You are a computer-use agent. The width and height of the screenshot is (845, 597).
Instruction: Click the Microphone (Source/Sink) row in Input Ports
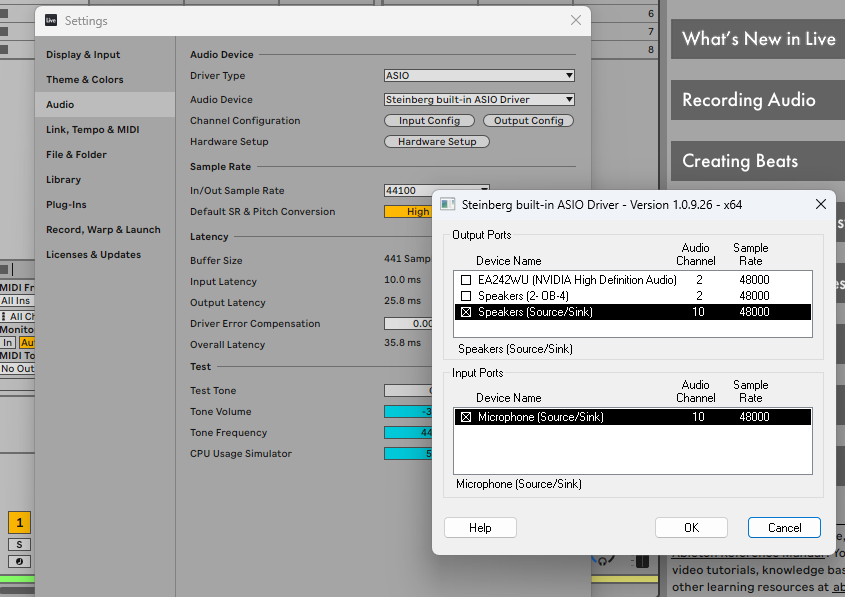tap(633, 417)
